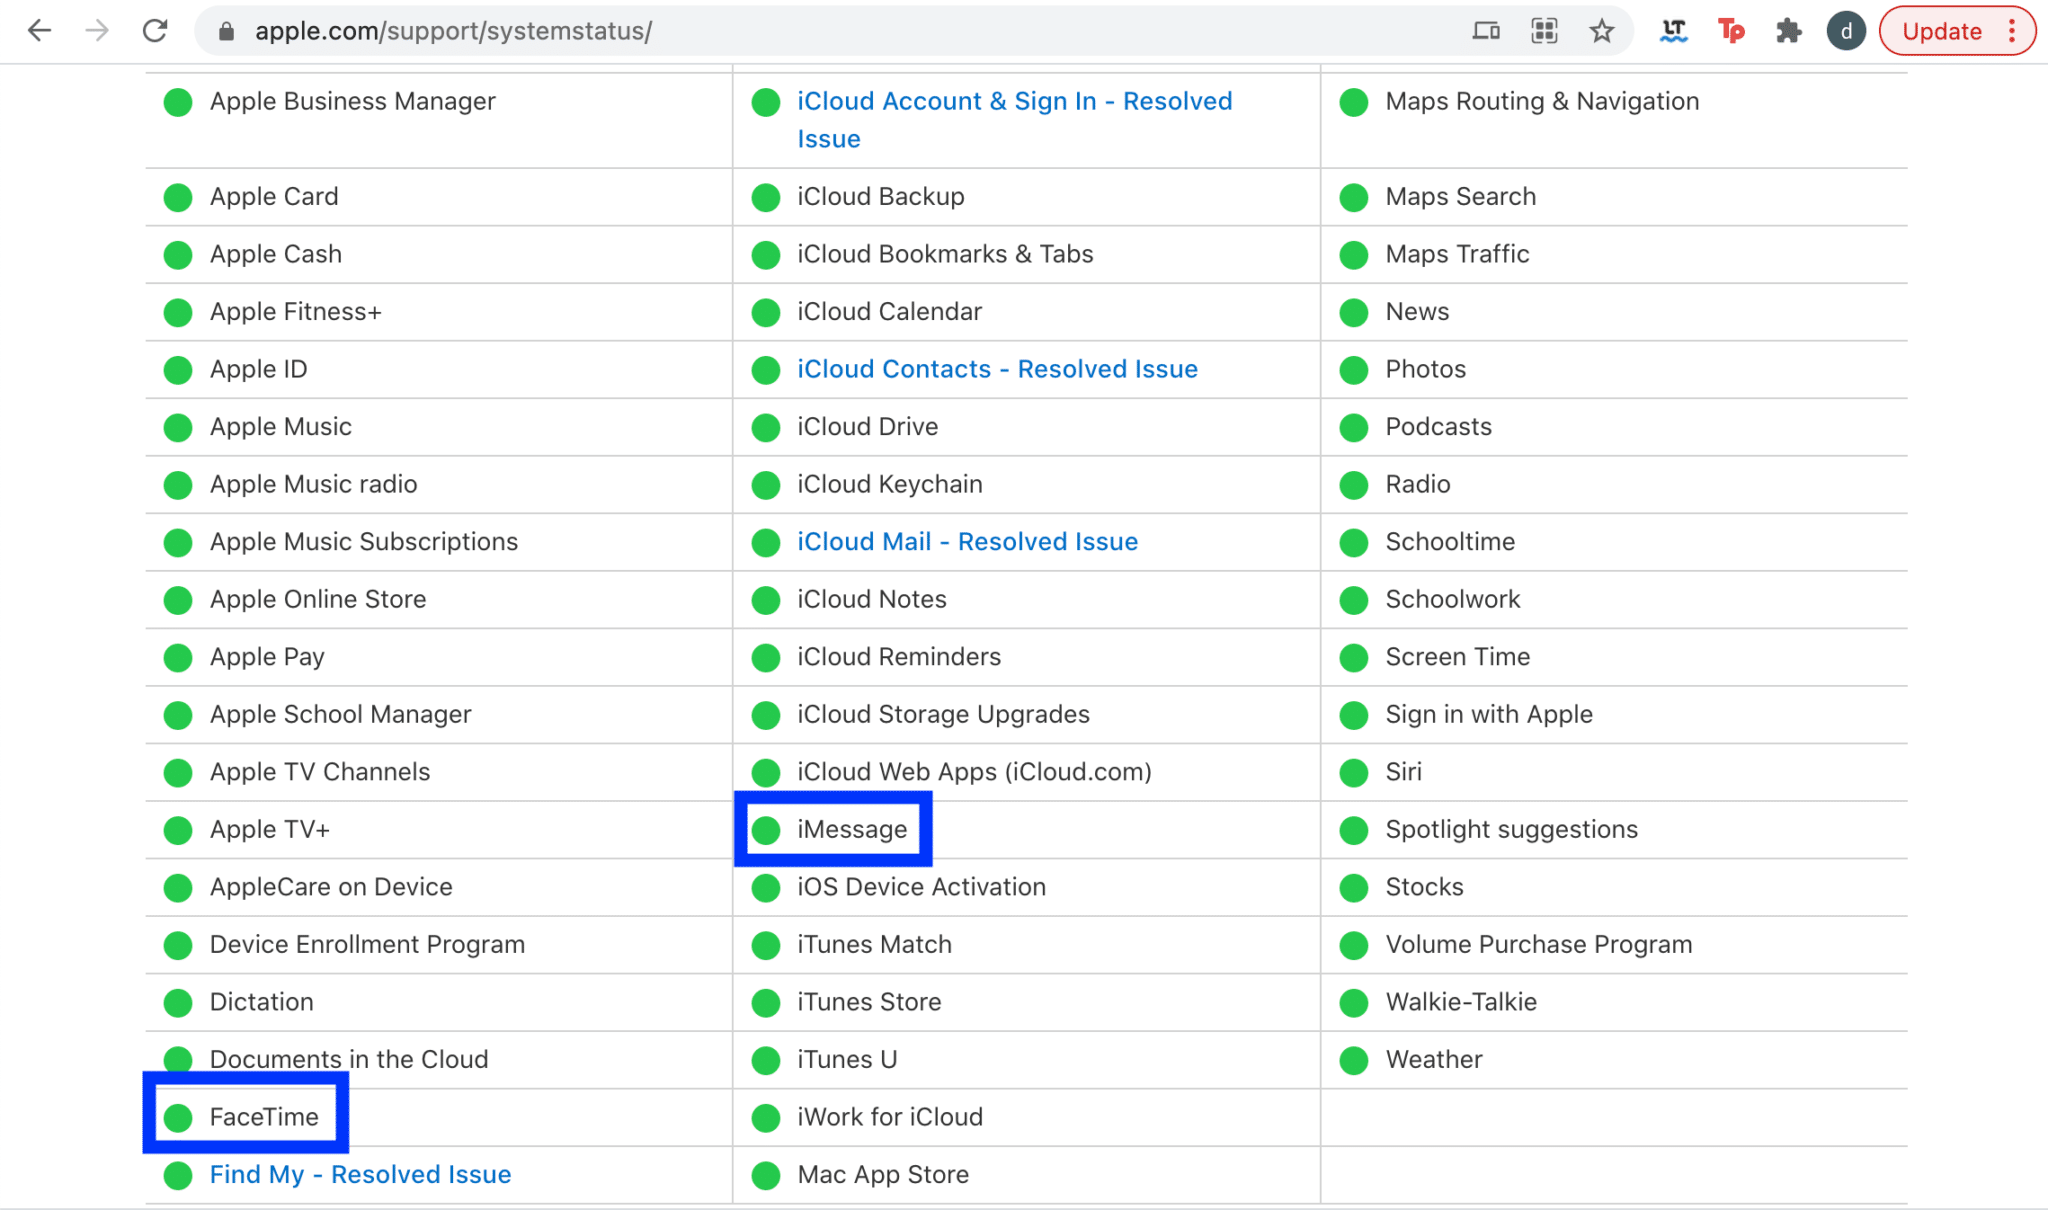Click the device cast icon in address bar
Viewport: 2048px width, 1210px height.
click(1486, 31)
